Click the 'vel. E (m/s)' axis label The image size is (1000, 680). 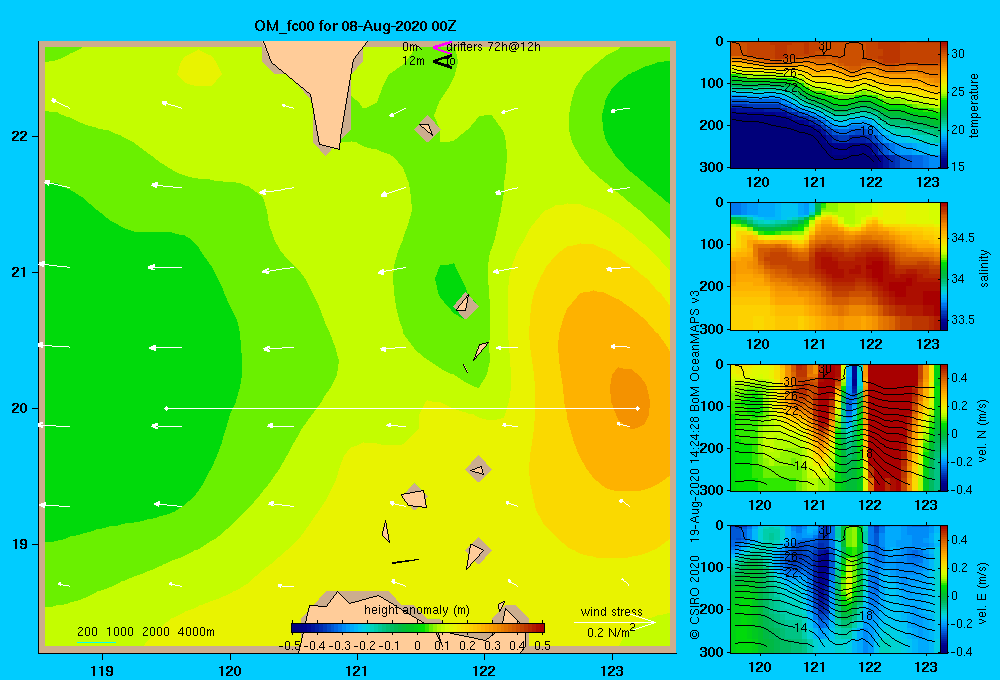point(983,592)
